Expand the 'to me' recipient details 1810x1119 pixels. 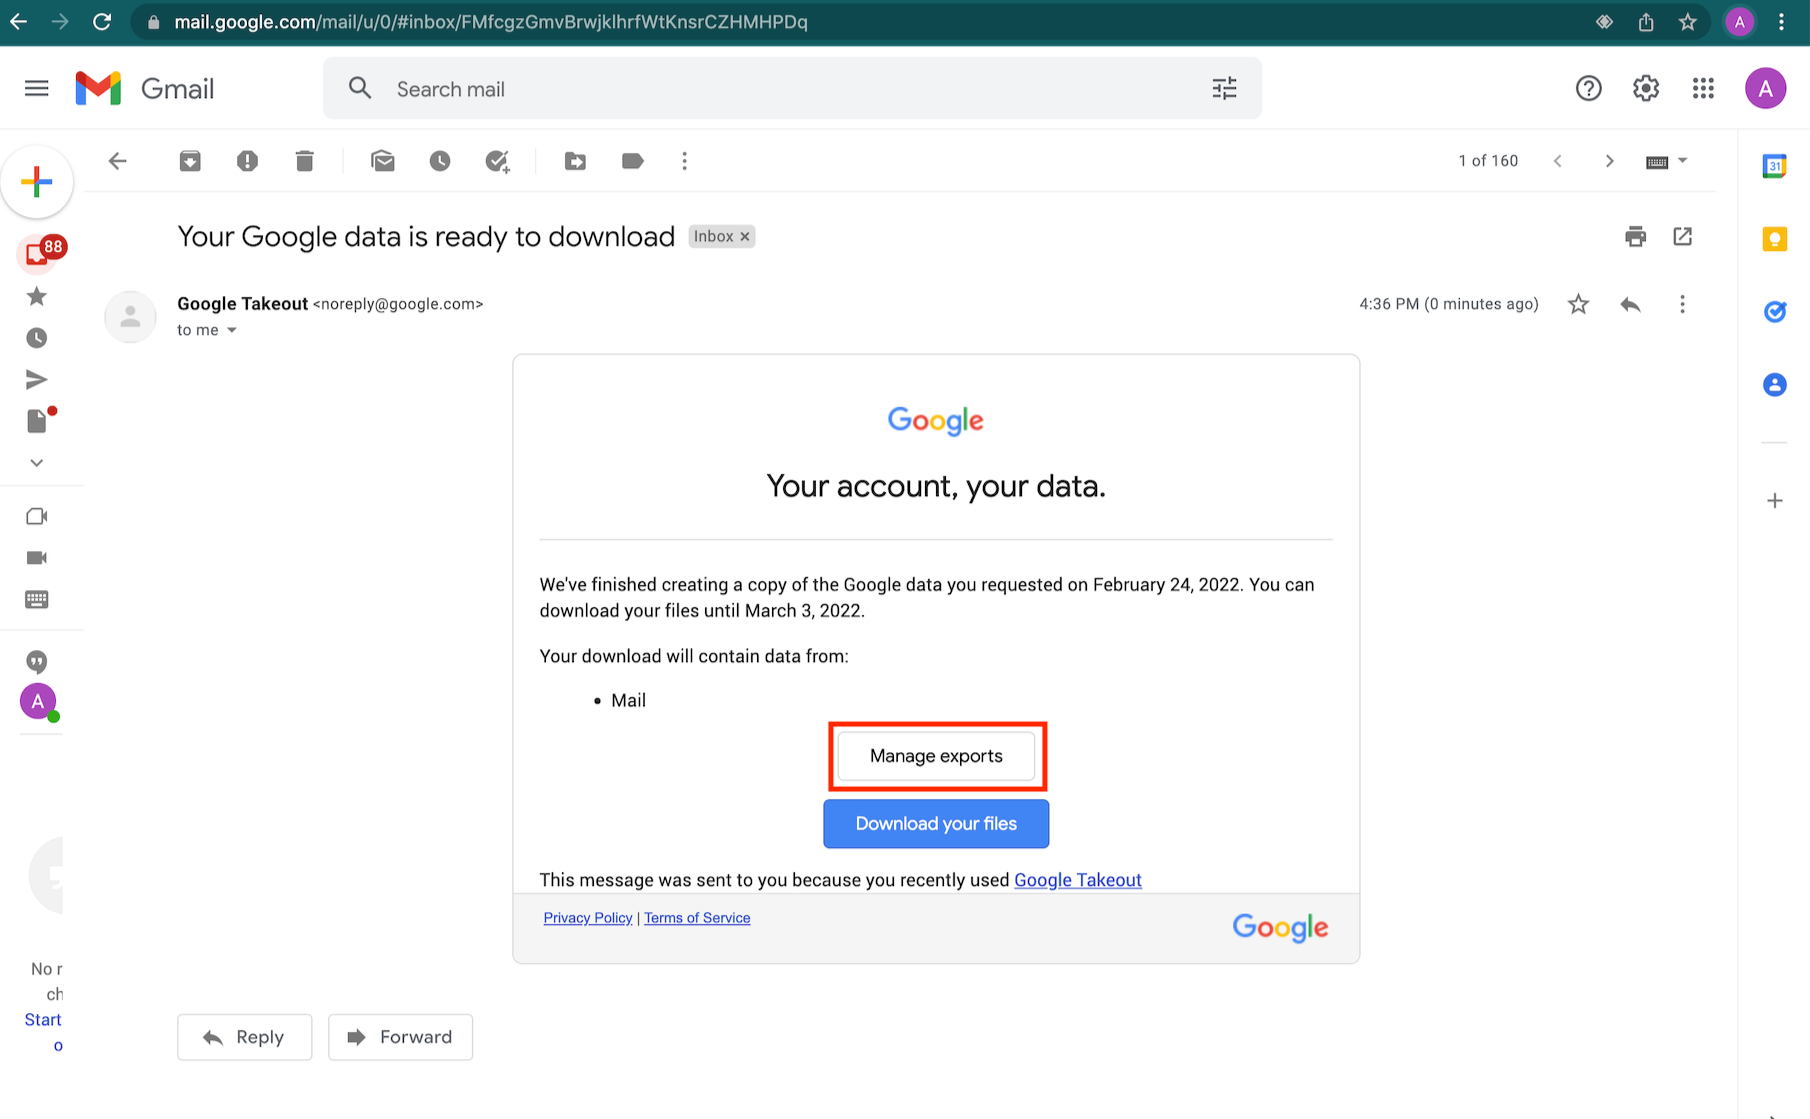click(x=232, y=330)
